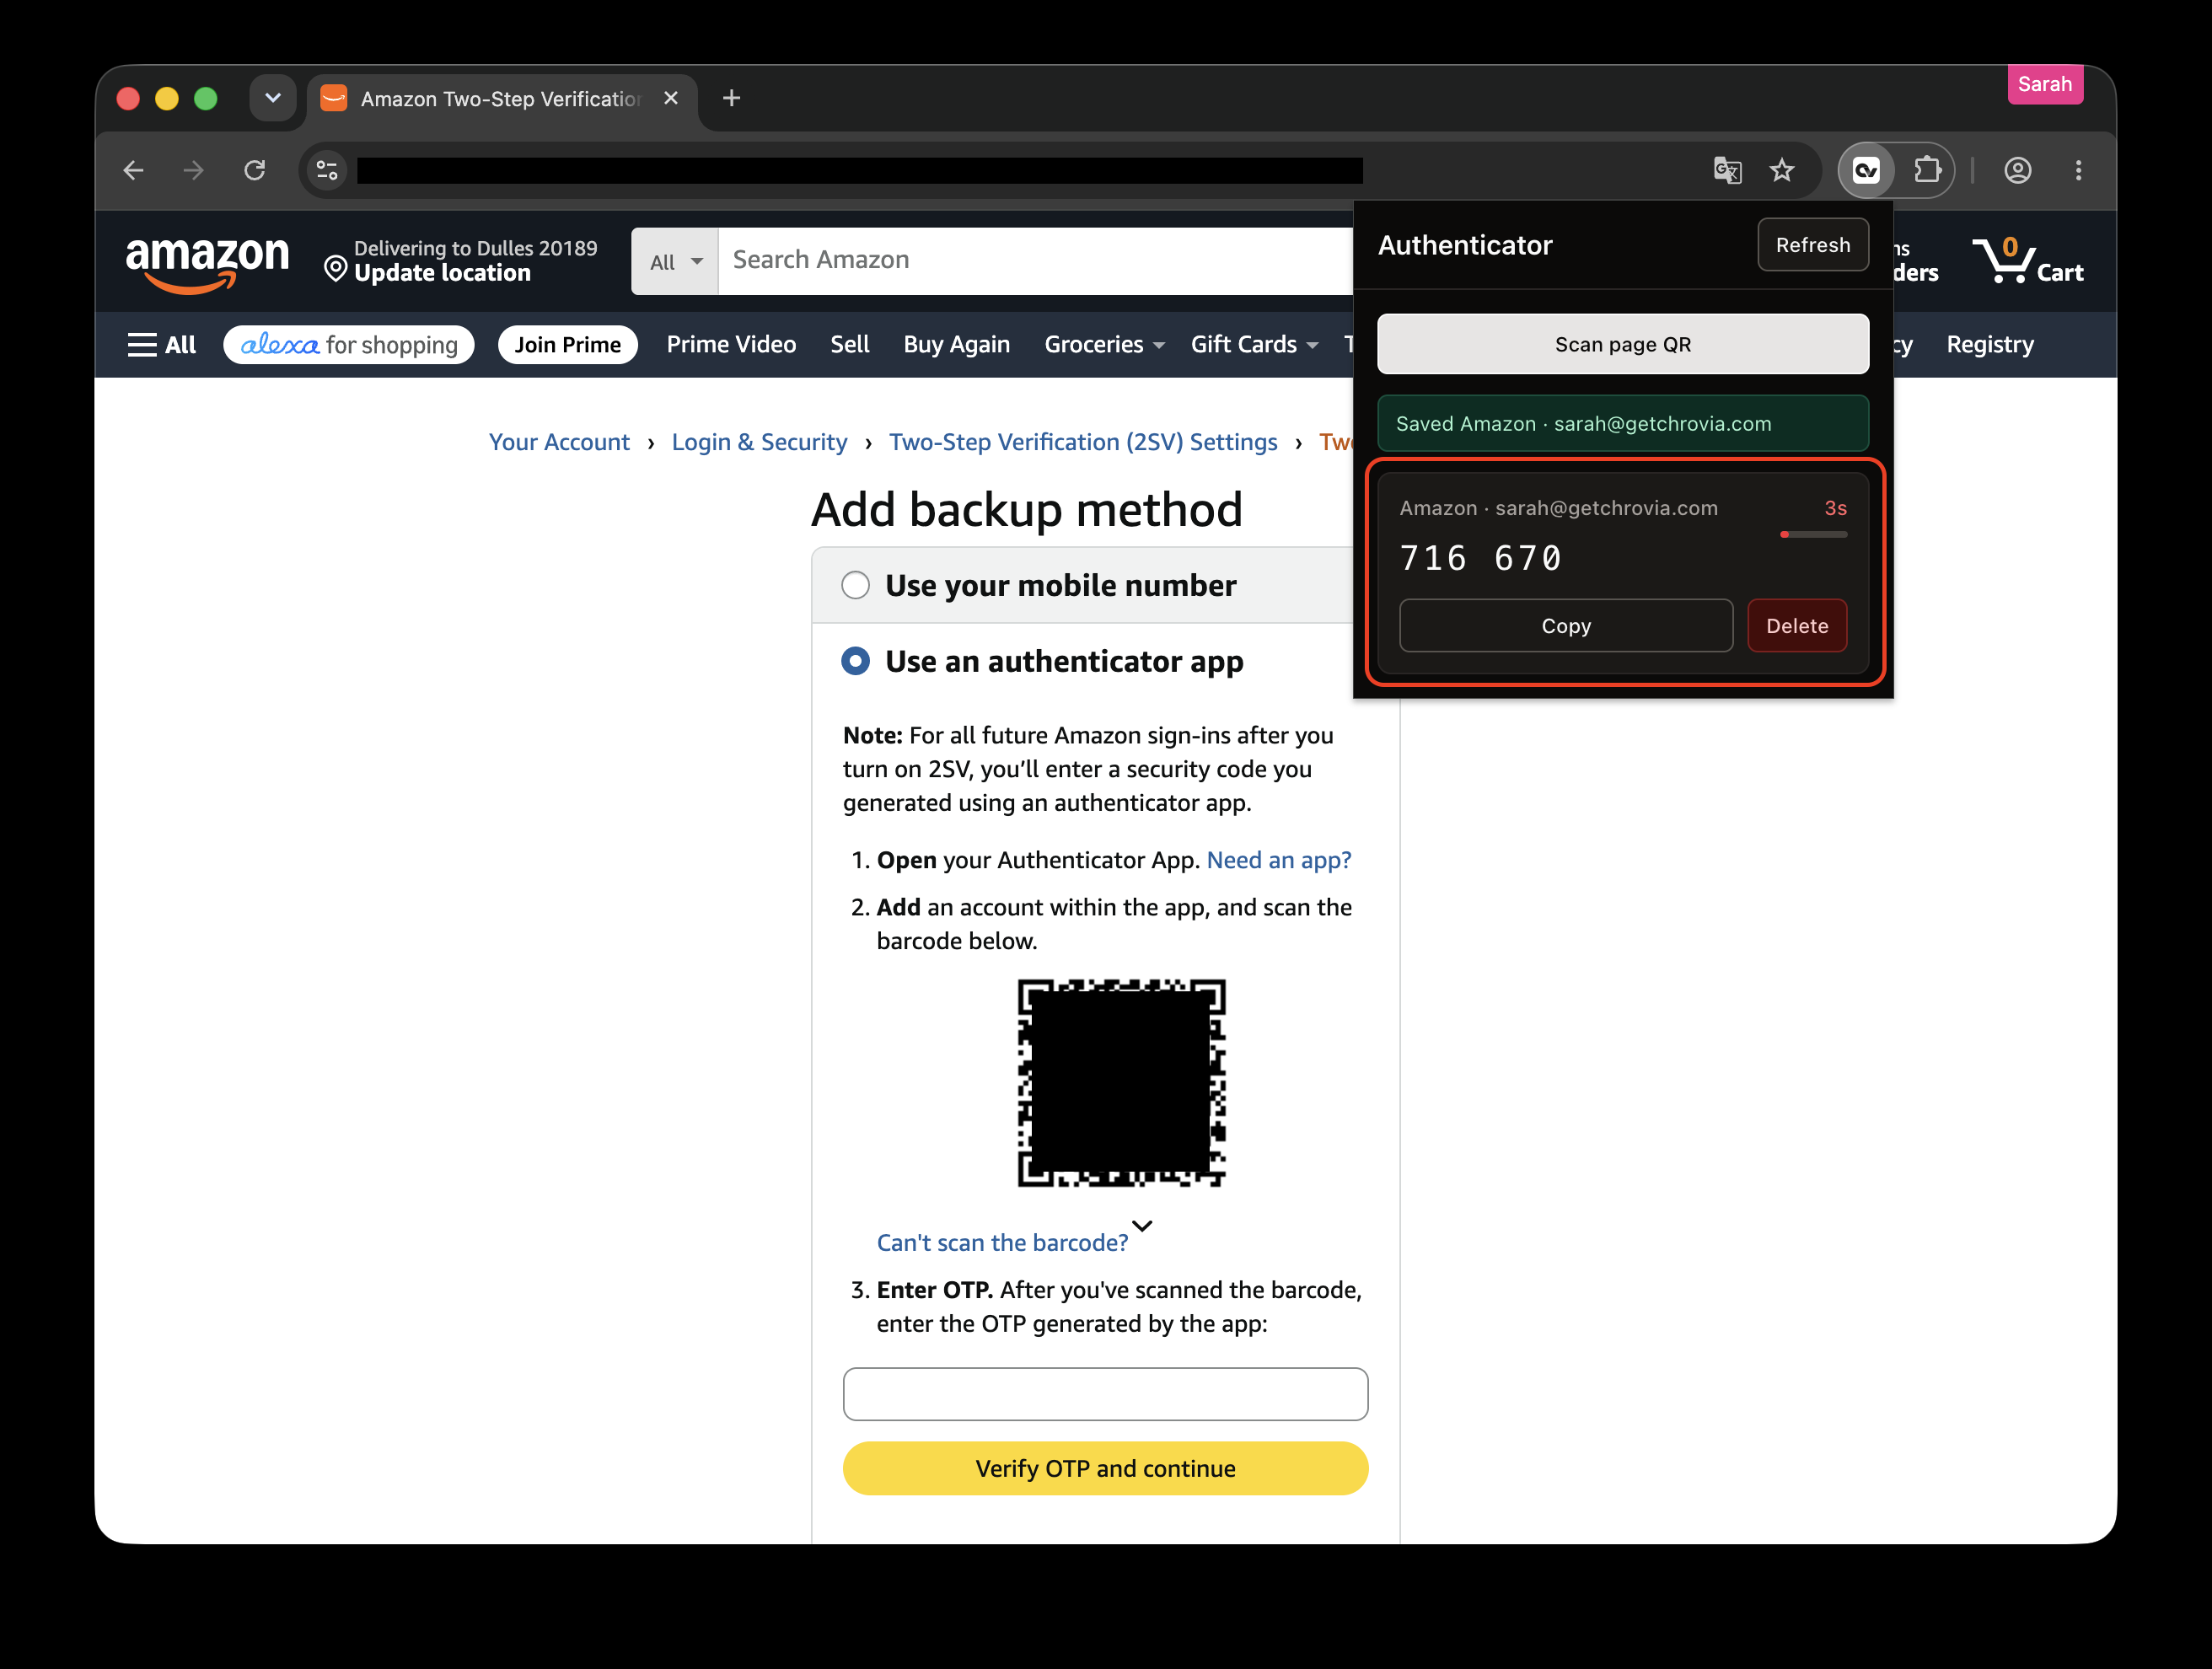Viewport: 2212px width, 1669px height.
Task: Open the tab search dropdown arrow
Action: pos(273,98)
